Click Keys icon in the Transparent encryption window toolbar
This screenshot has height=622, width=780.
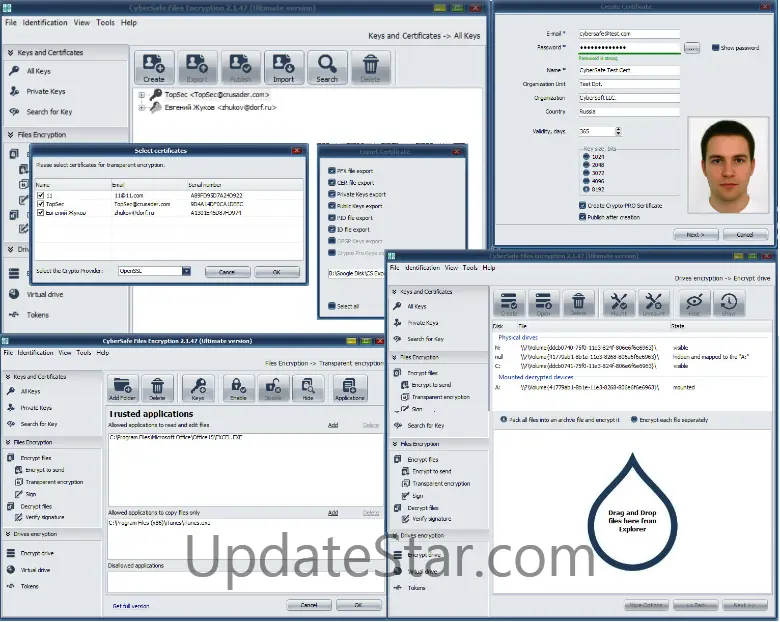coord(198,388)
